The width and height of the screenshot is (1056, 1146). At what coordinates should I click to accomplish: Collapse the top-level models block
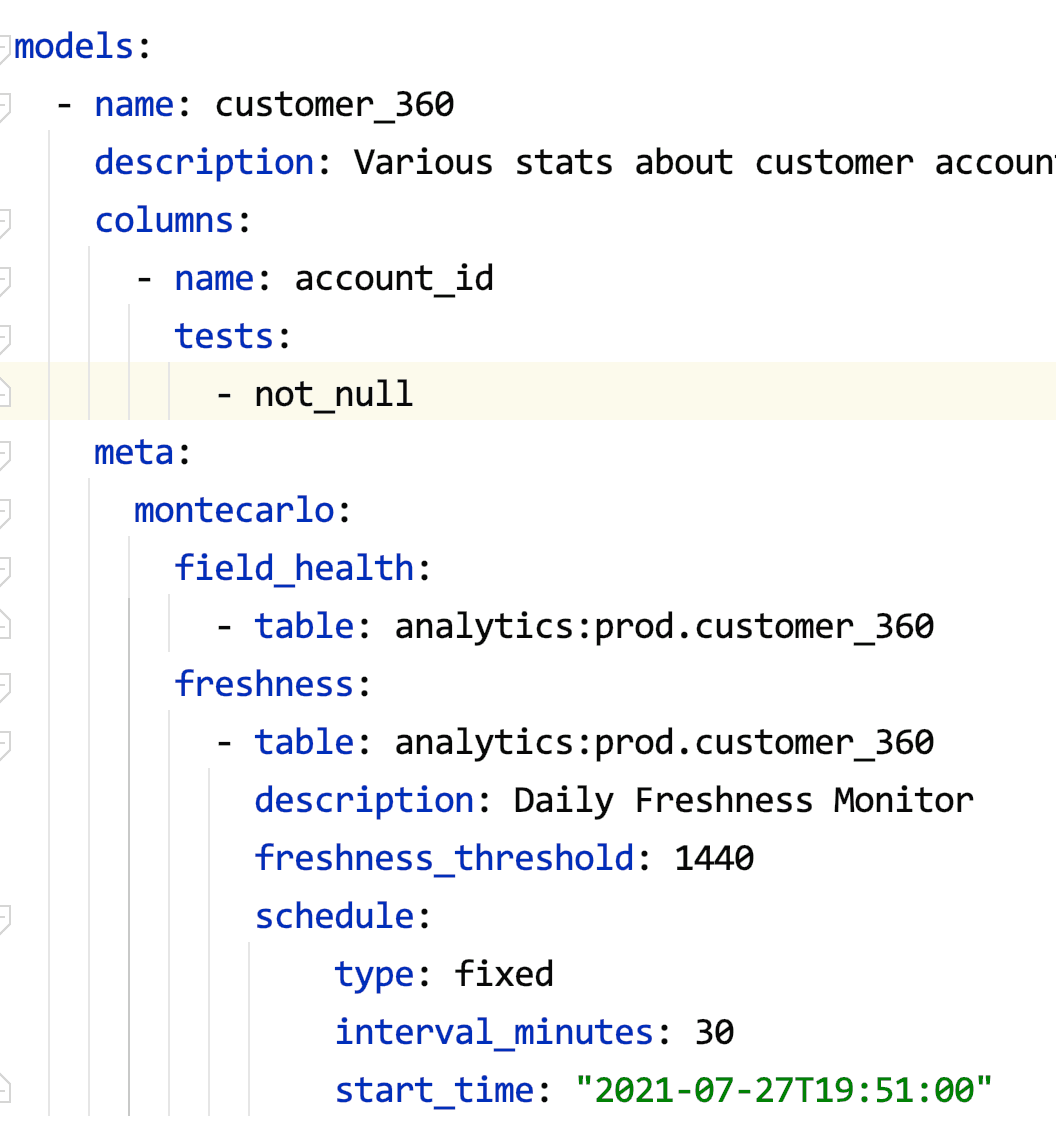(x=5, y=47)
